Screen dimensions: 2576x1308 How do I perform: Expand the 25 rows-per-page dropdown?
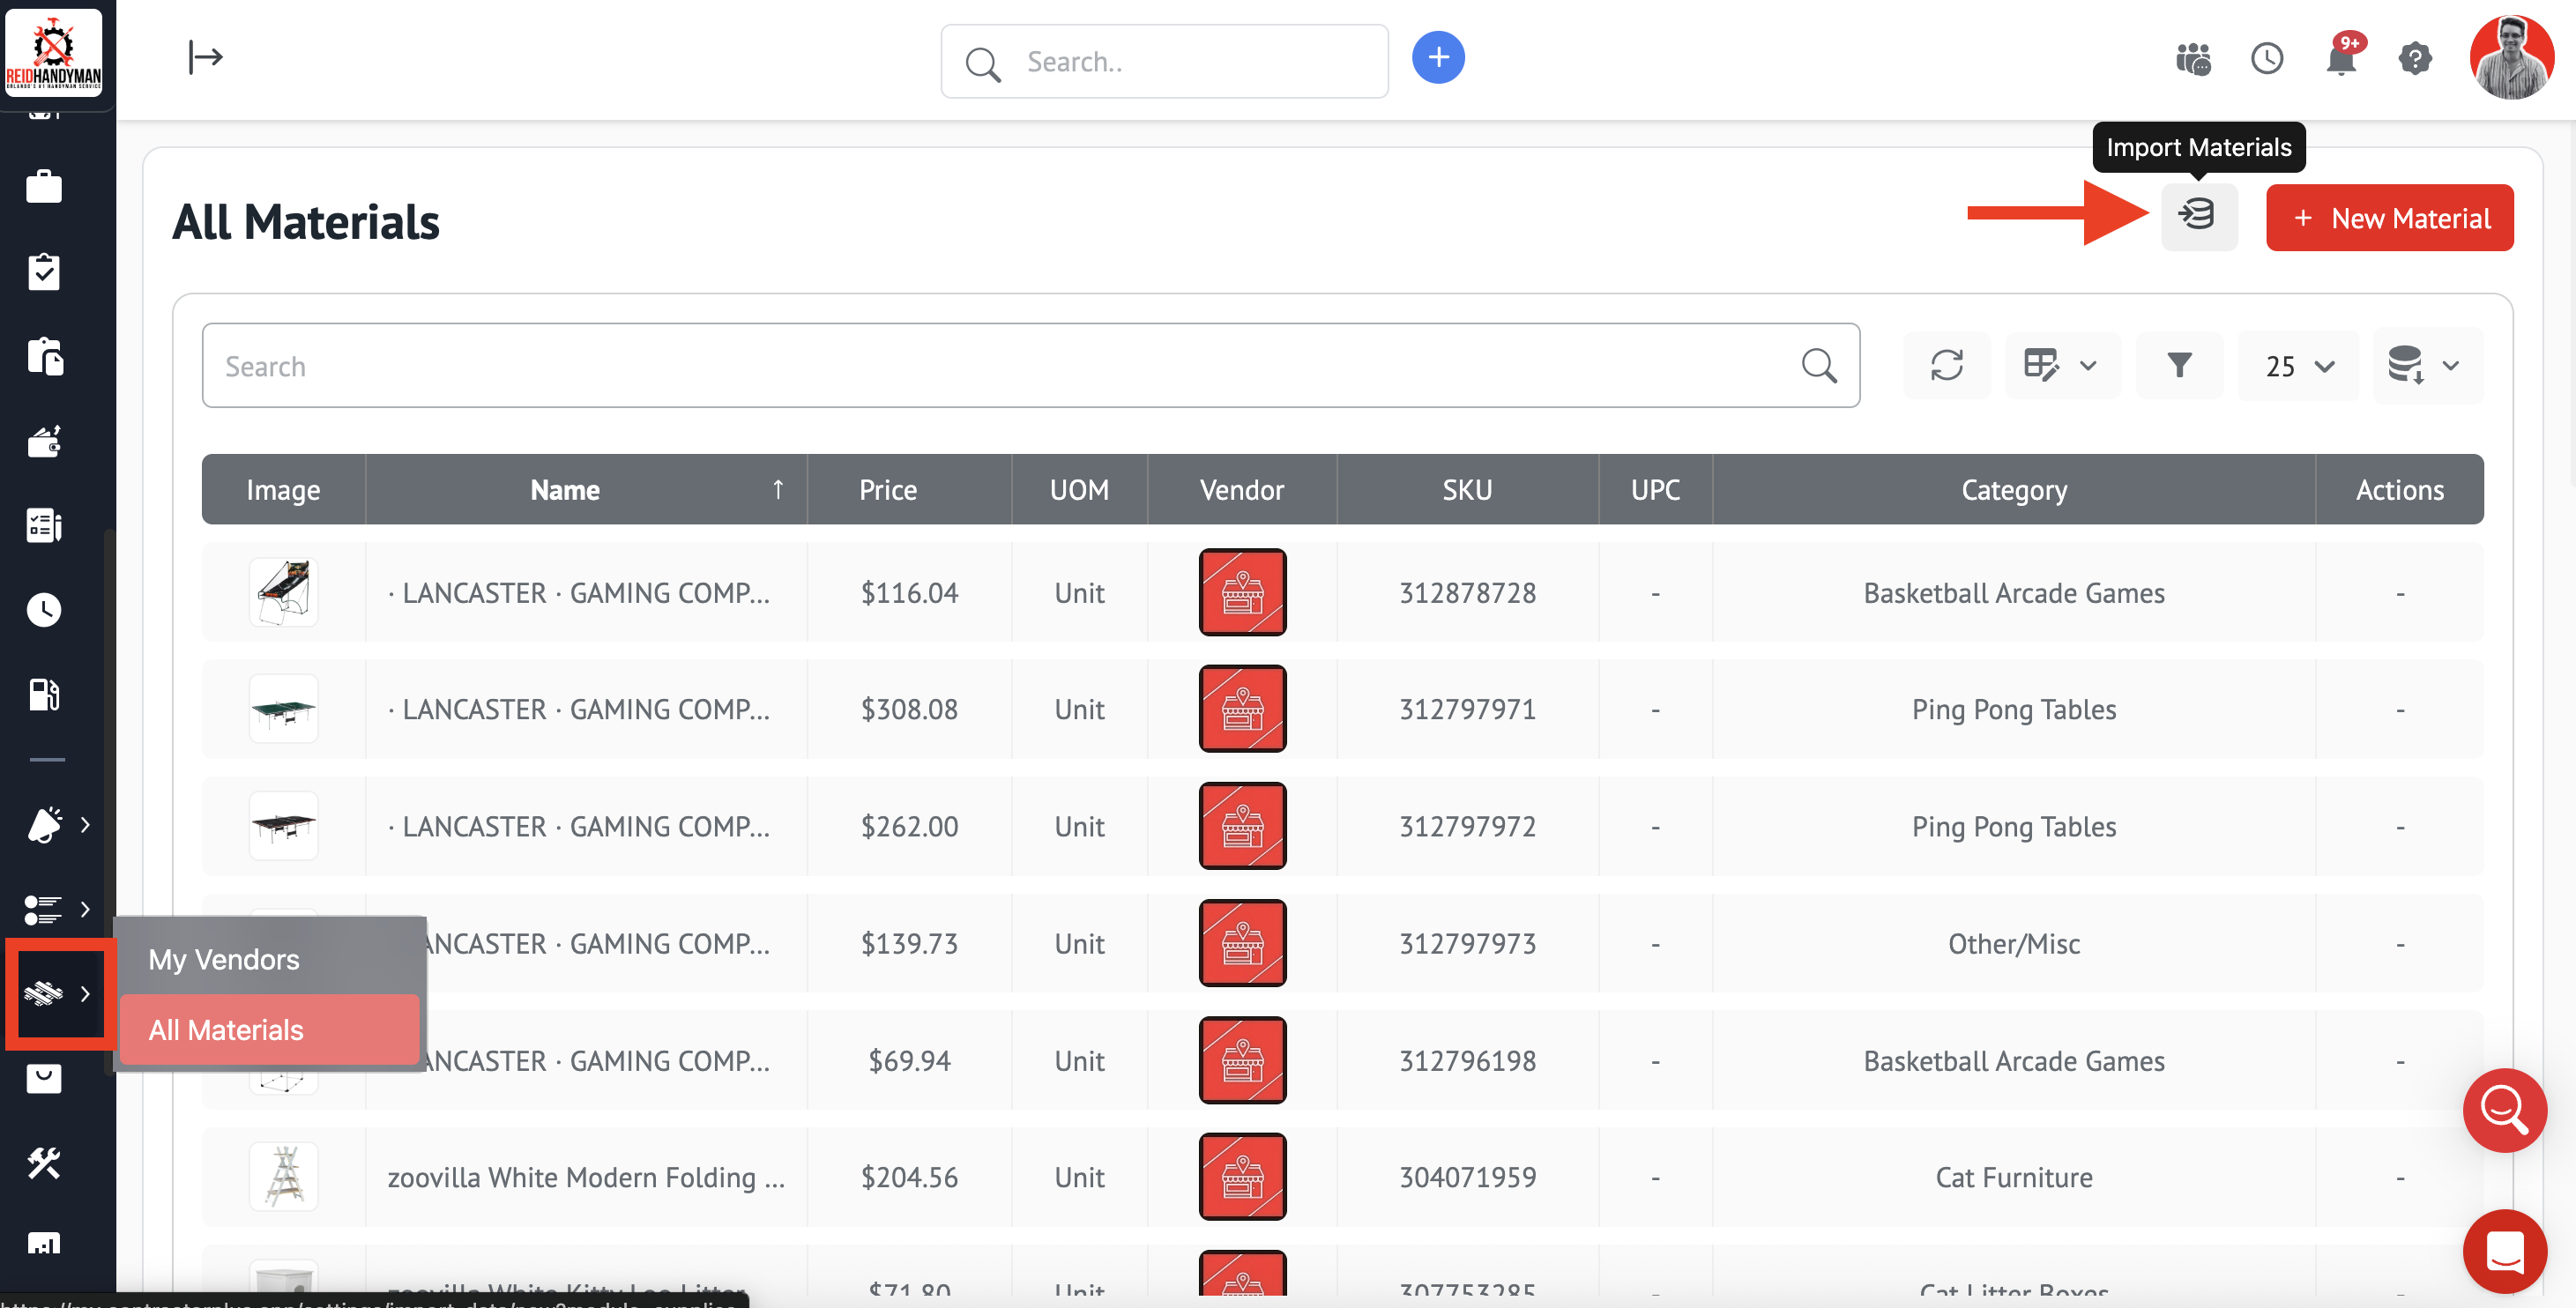click(x=2298, y=366)
